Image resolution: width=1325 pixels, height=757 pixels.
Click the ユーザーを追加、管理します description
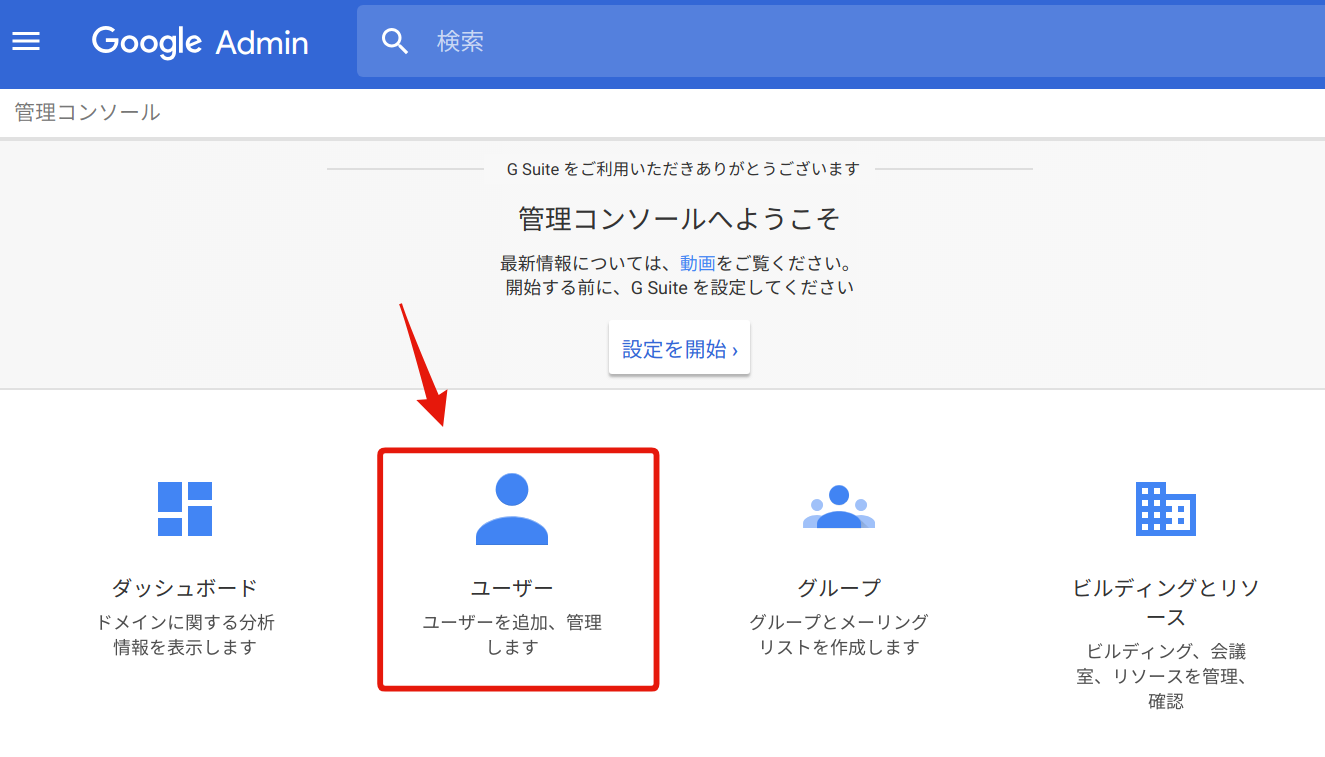point(512,635)
